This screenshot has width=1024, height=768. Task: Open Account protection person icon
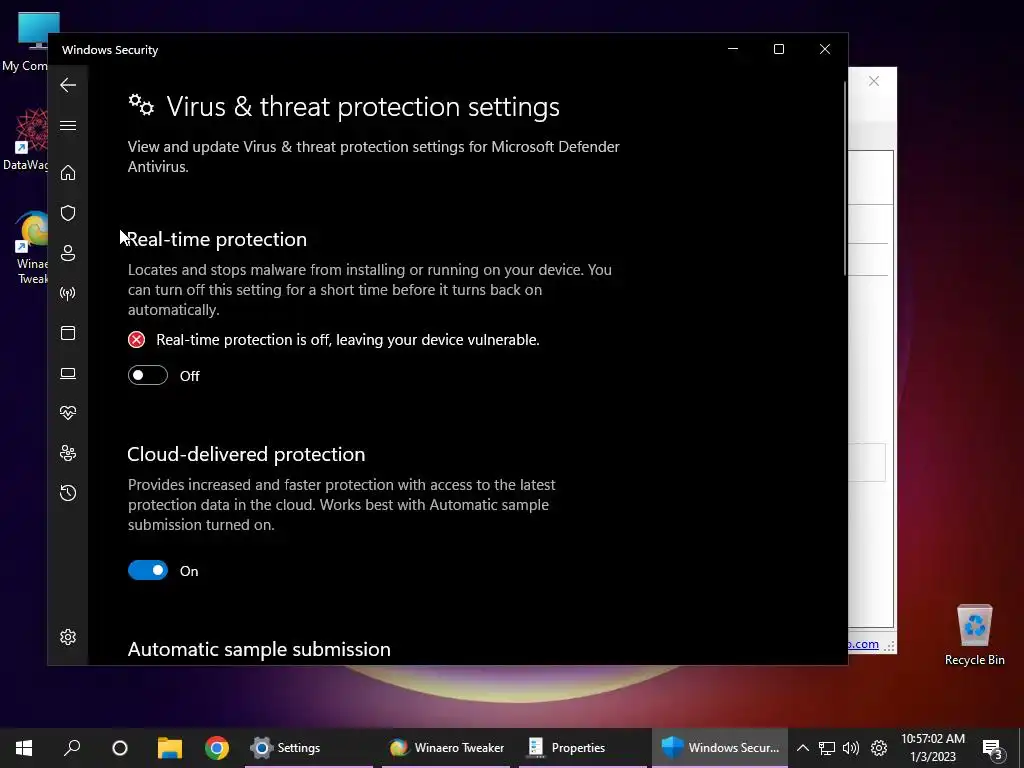pyautogui.click(x=68, y=253)
